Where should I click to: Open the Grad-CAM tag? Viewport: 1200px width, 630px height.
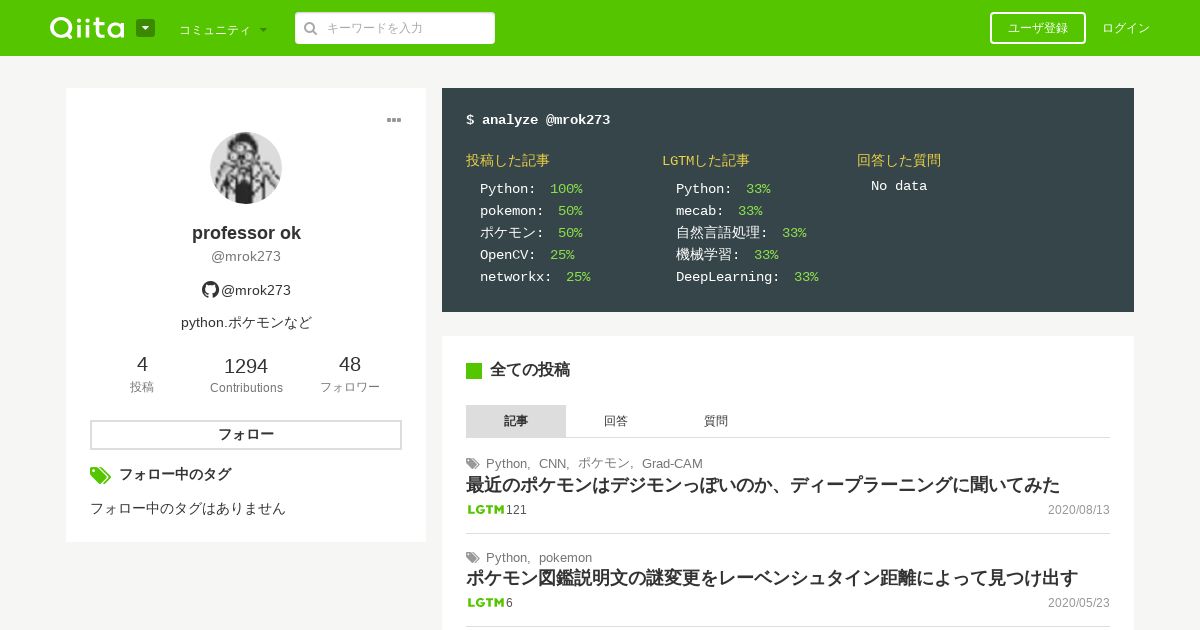coord(672,464)
